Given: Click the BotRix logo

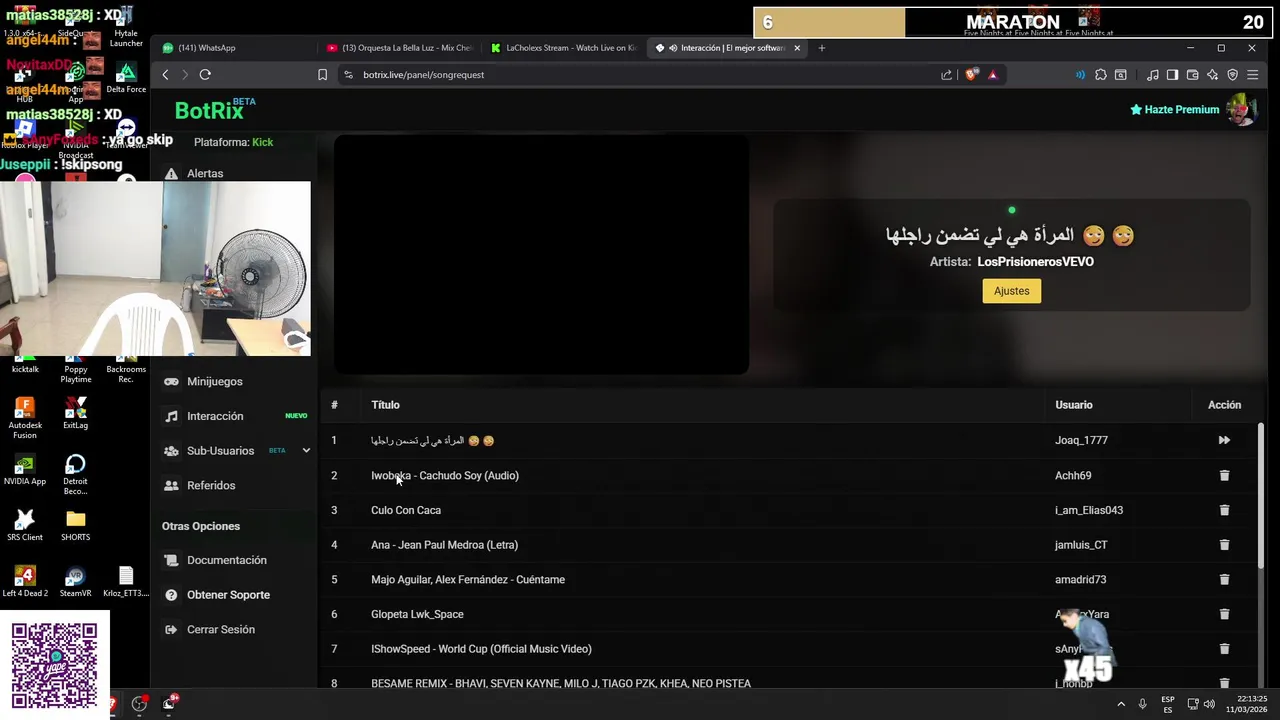Looking at the screenshot, I should [214, 110].
